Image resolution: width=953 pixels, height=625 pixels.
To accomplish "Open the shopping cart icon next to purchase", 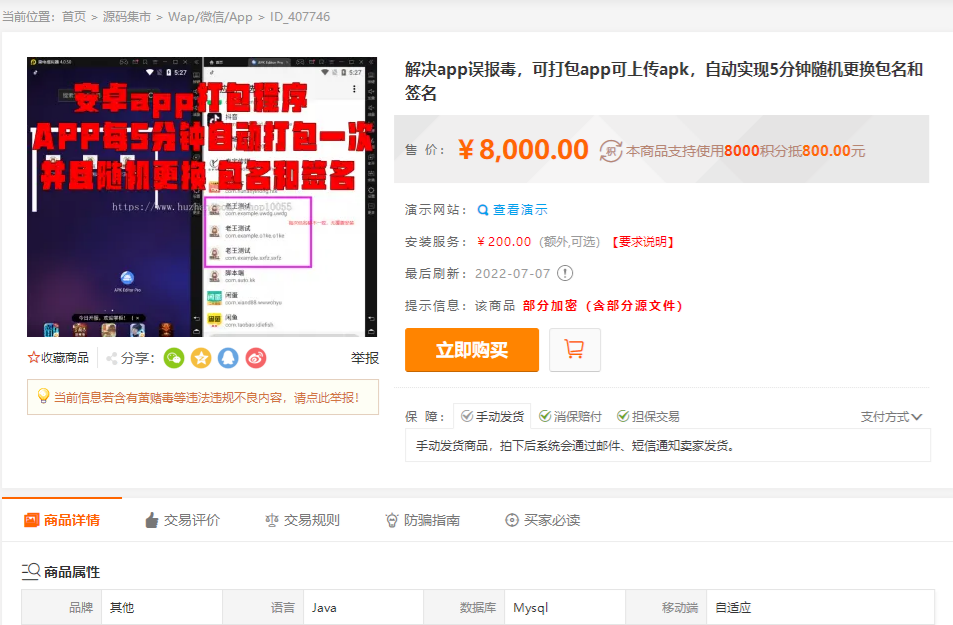I will click(x=574, y=349).
